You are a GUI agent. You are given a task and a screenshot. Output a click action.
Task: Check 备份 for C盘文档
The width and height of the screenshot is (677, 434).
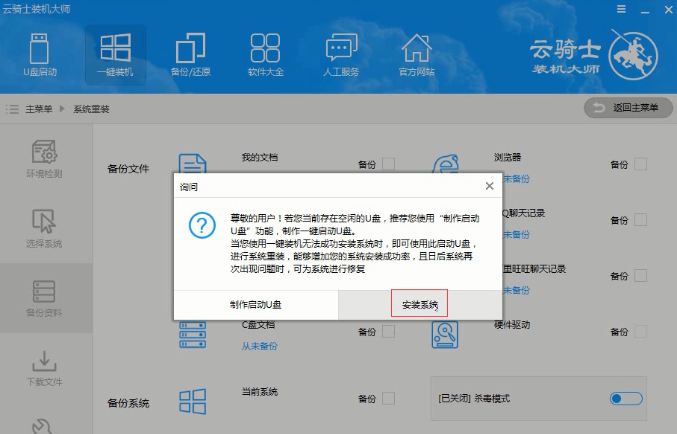pos(388,332)
